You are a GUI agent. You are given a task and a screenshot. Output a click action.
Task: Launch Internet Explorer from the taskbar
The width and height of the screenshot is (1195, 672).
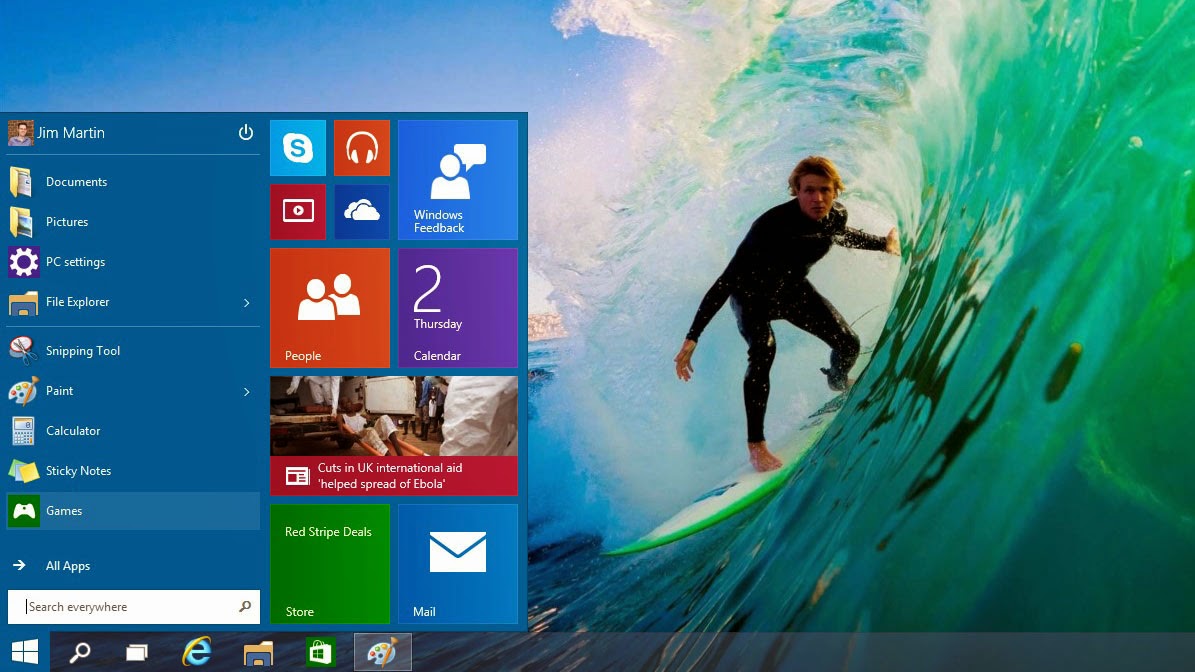(197, 652)
